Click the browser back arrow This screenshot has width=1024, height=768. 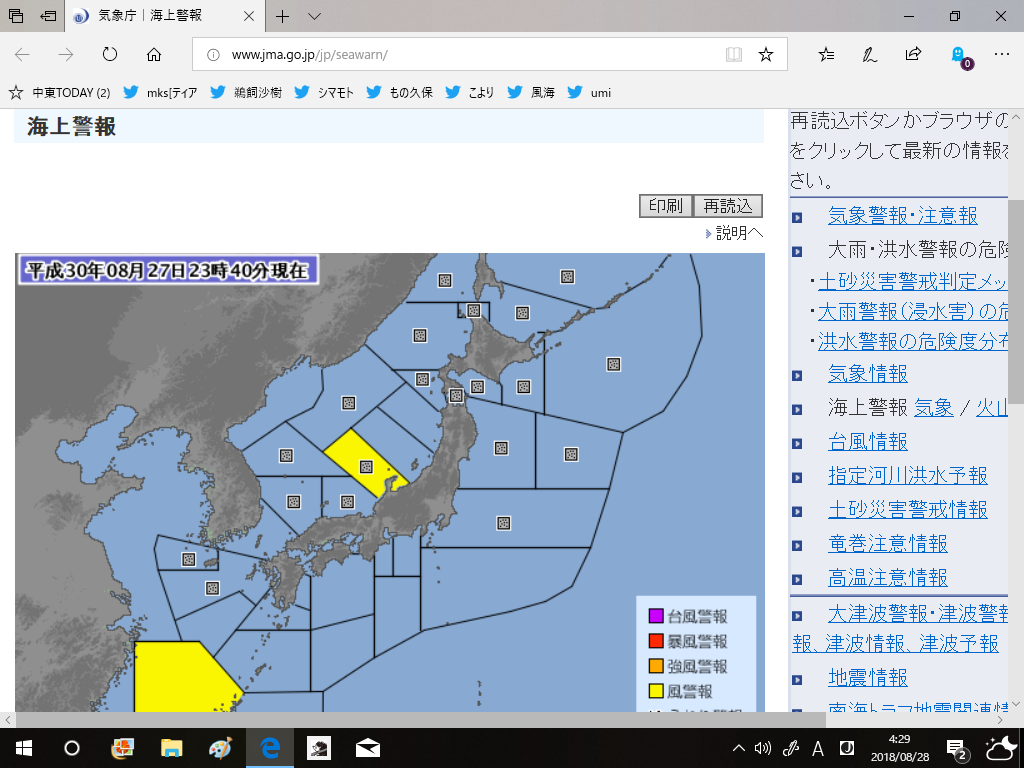click(x=22, y=54)
